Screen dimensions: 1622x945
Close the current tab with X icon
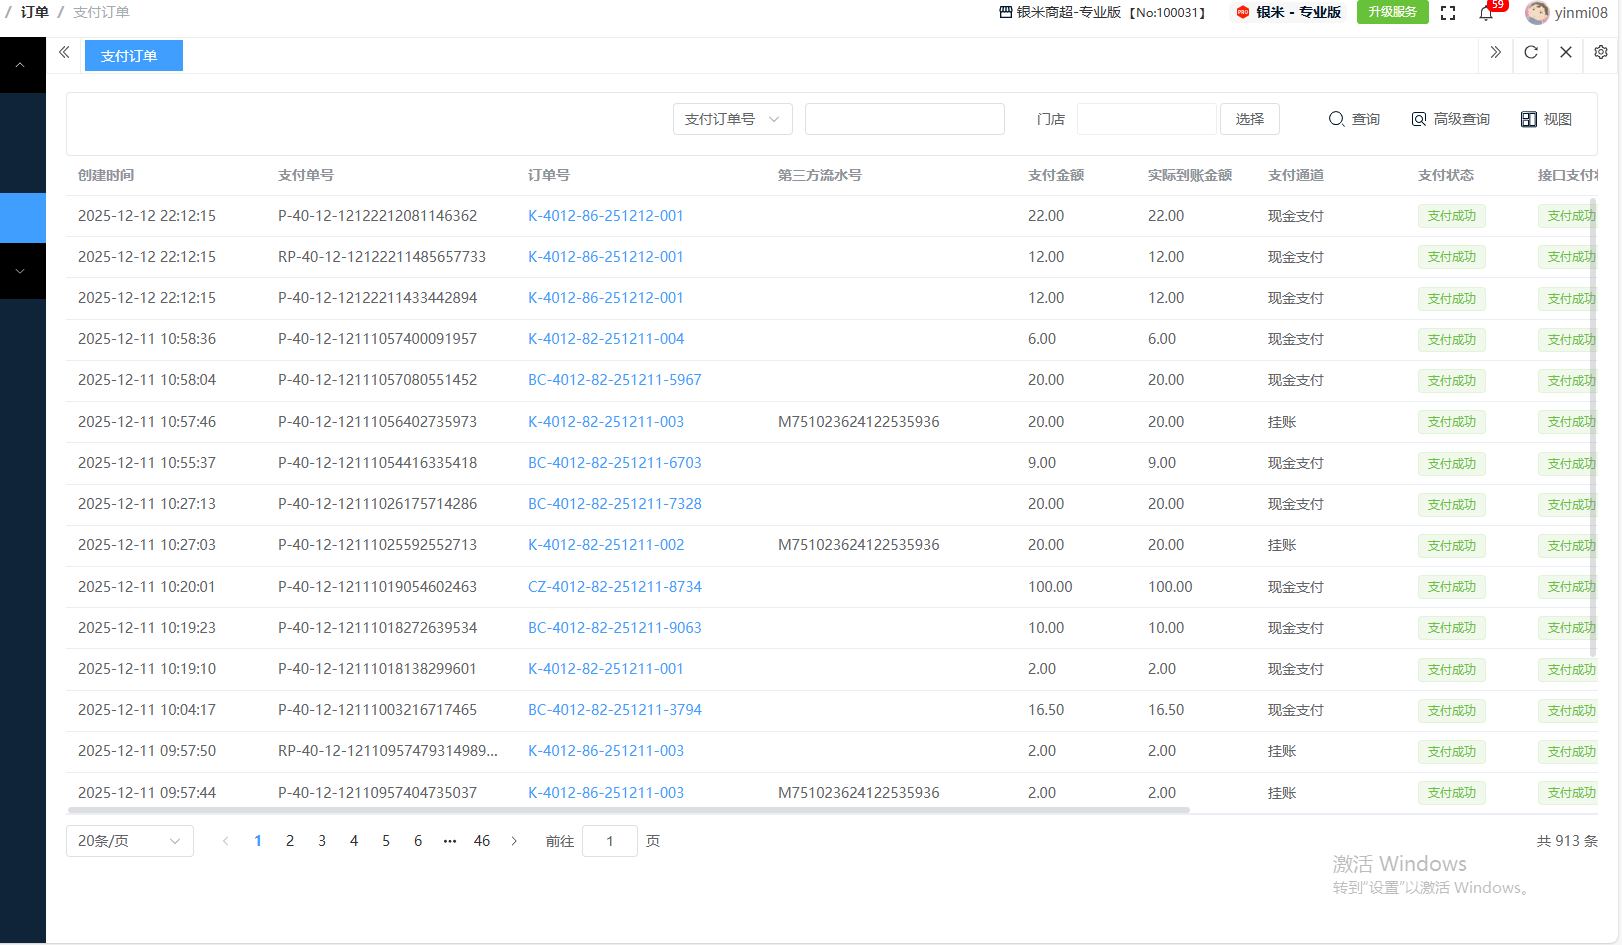pos(1566,52)
